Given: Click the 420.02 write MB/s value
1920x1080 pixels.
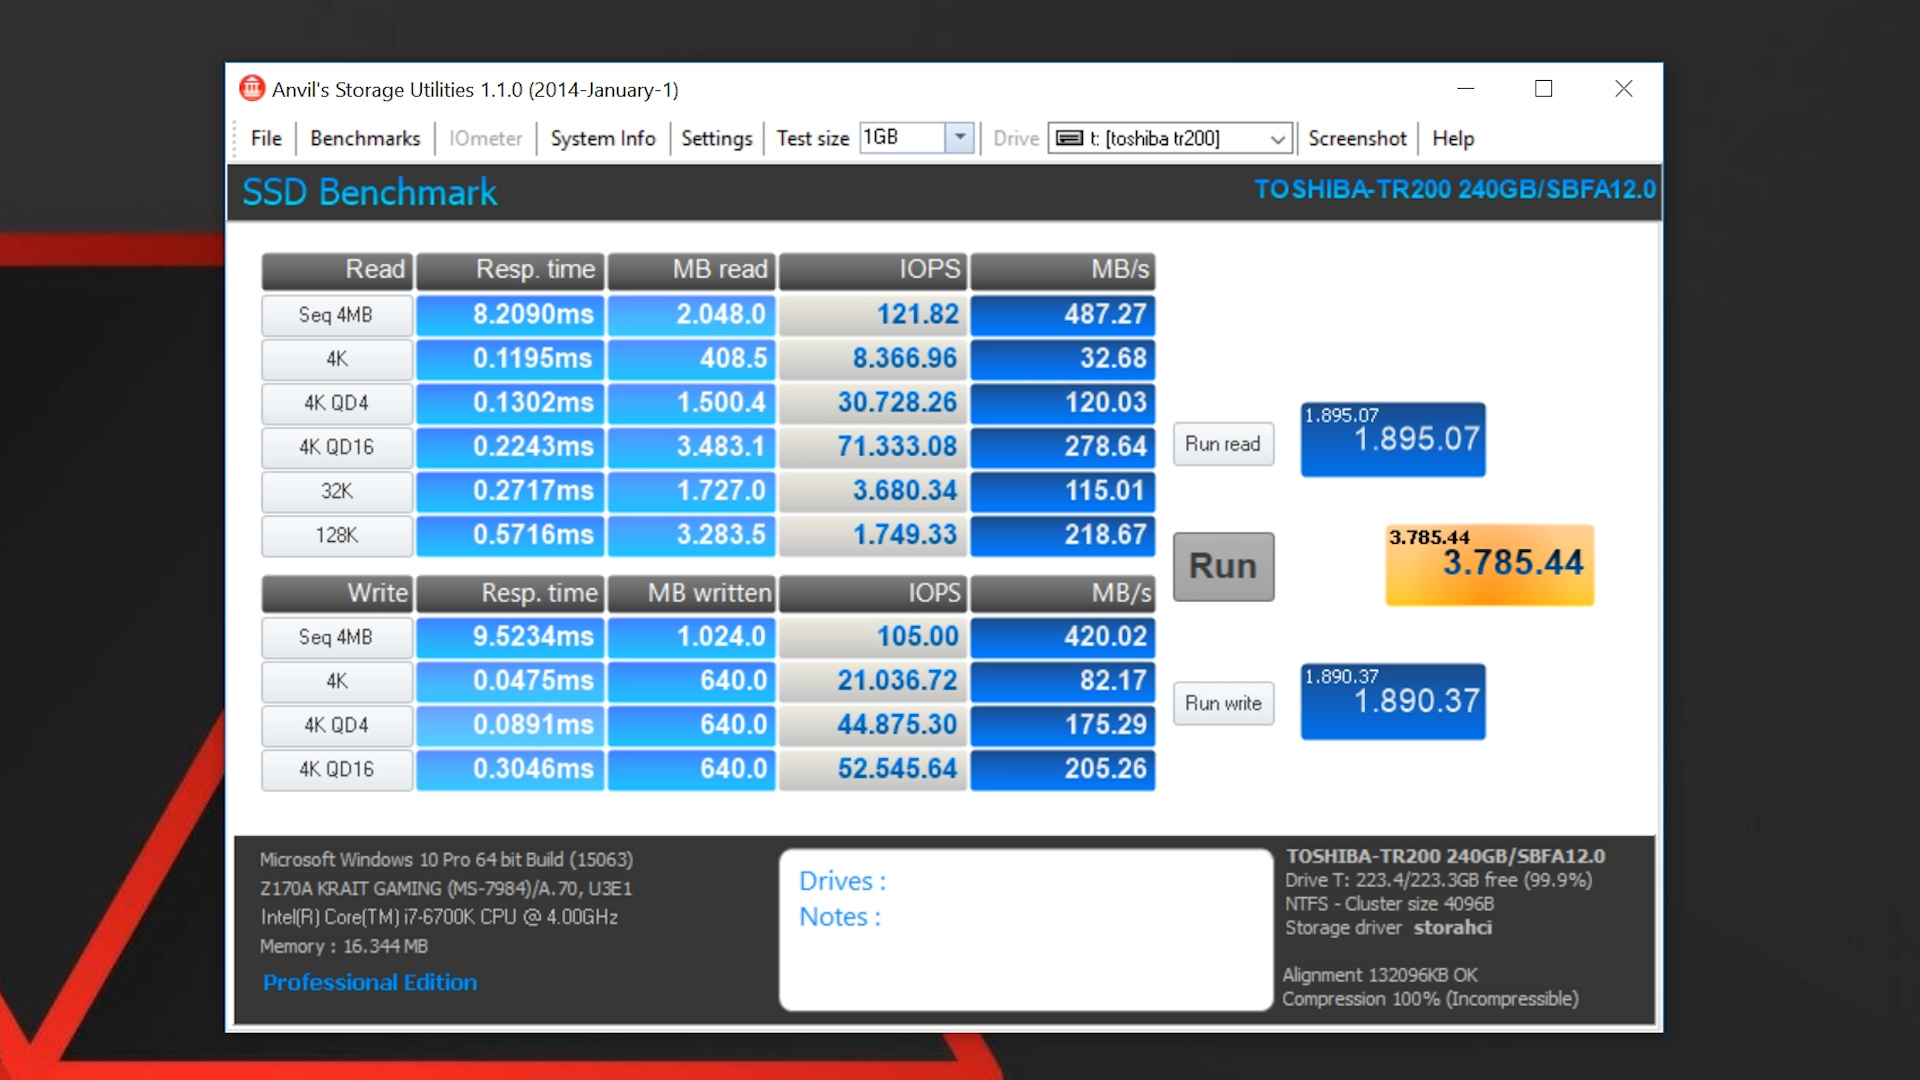Looking at the screenshot, I should [1063, 637].
